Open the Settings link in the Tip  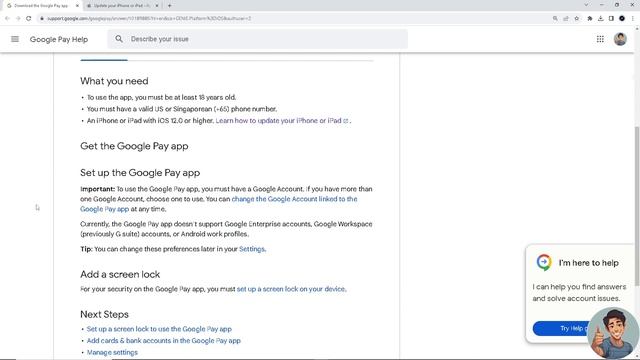click(x=252, y=249)
